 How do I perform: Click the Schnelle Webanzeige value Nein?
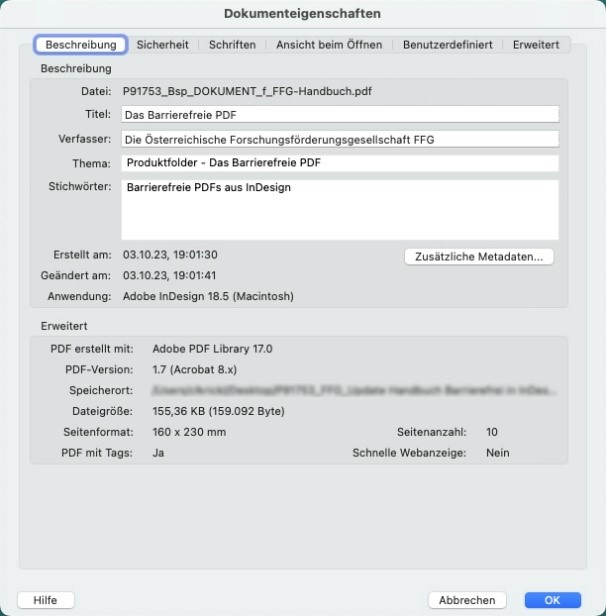click(x=498, y=453)
